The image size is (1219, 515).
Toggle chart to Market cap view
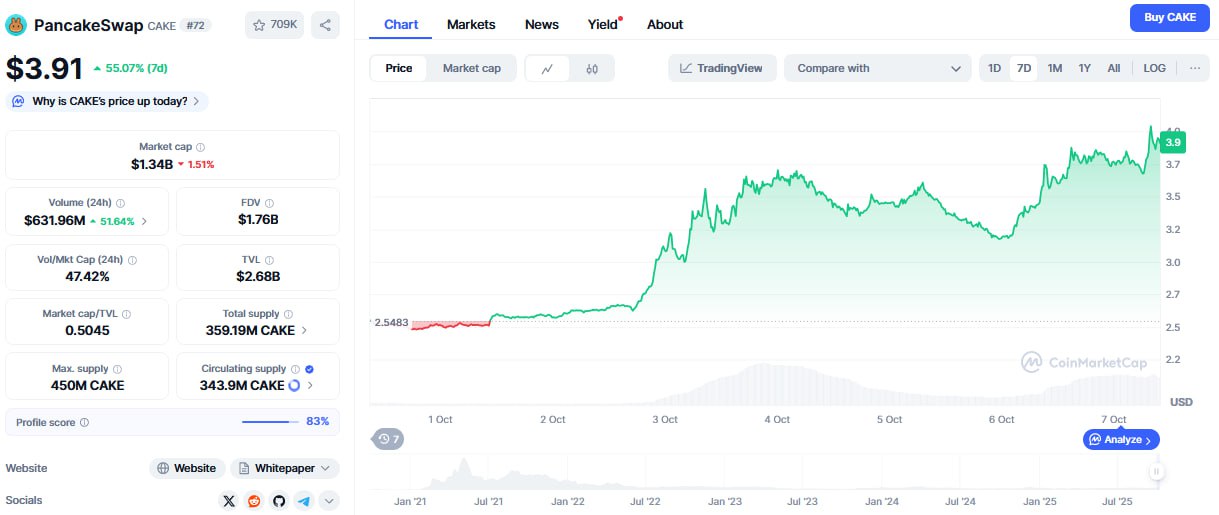point(471,68)
